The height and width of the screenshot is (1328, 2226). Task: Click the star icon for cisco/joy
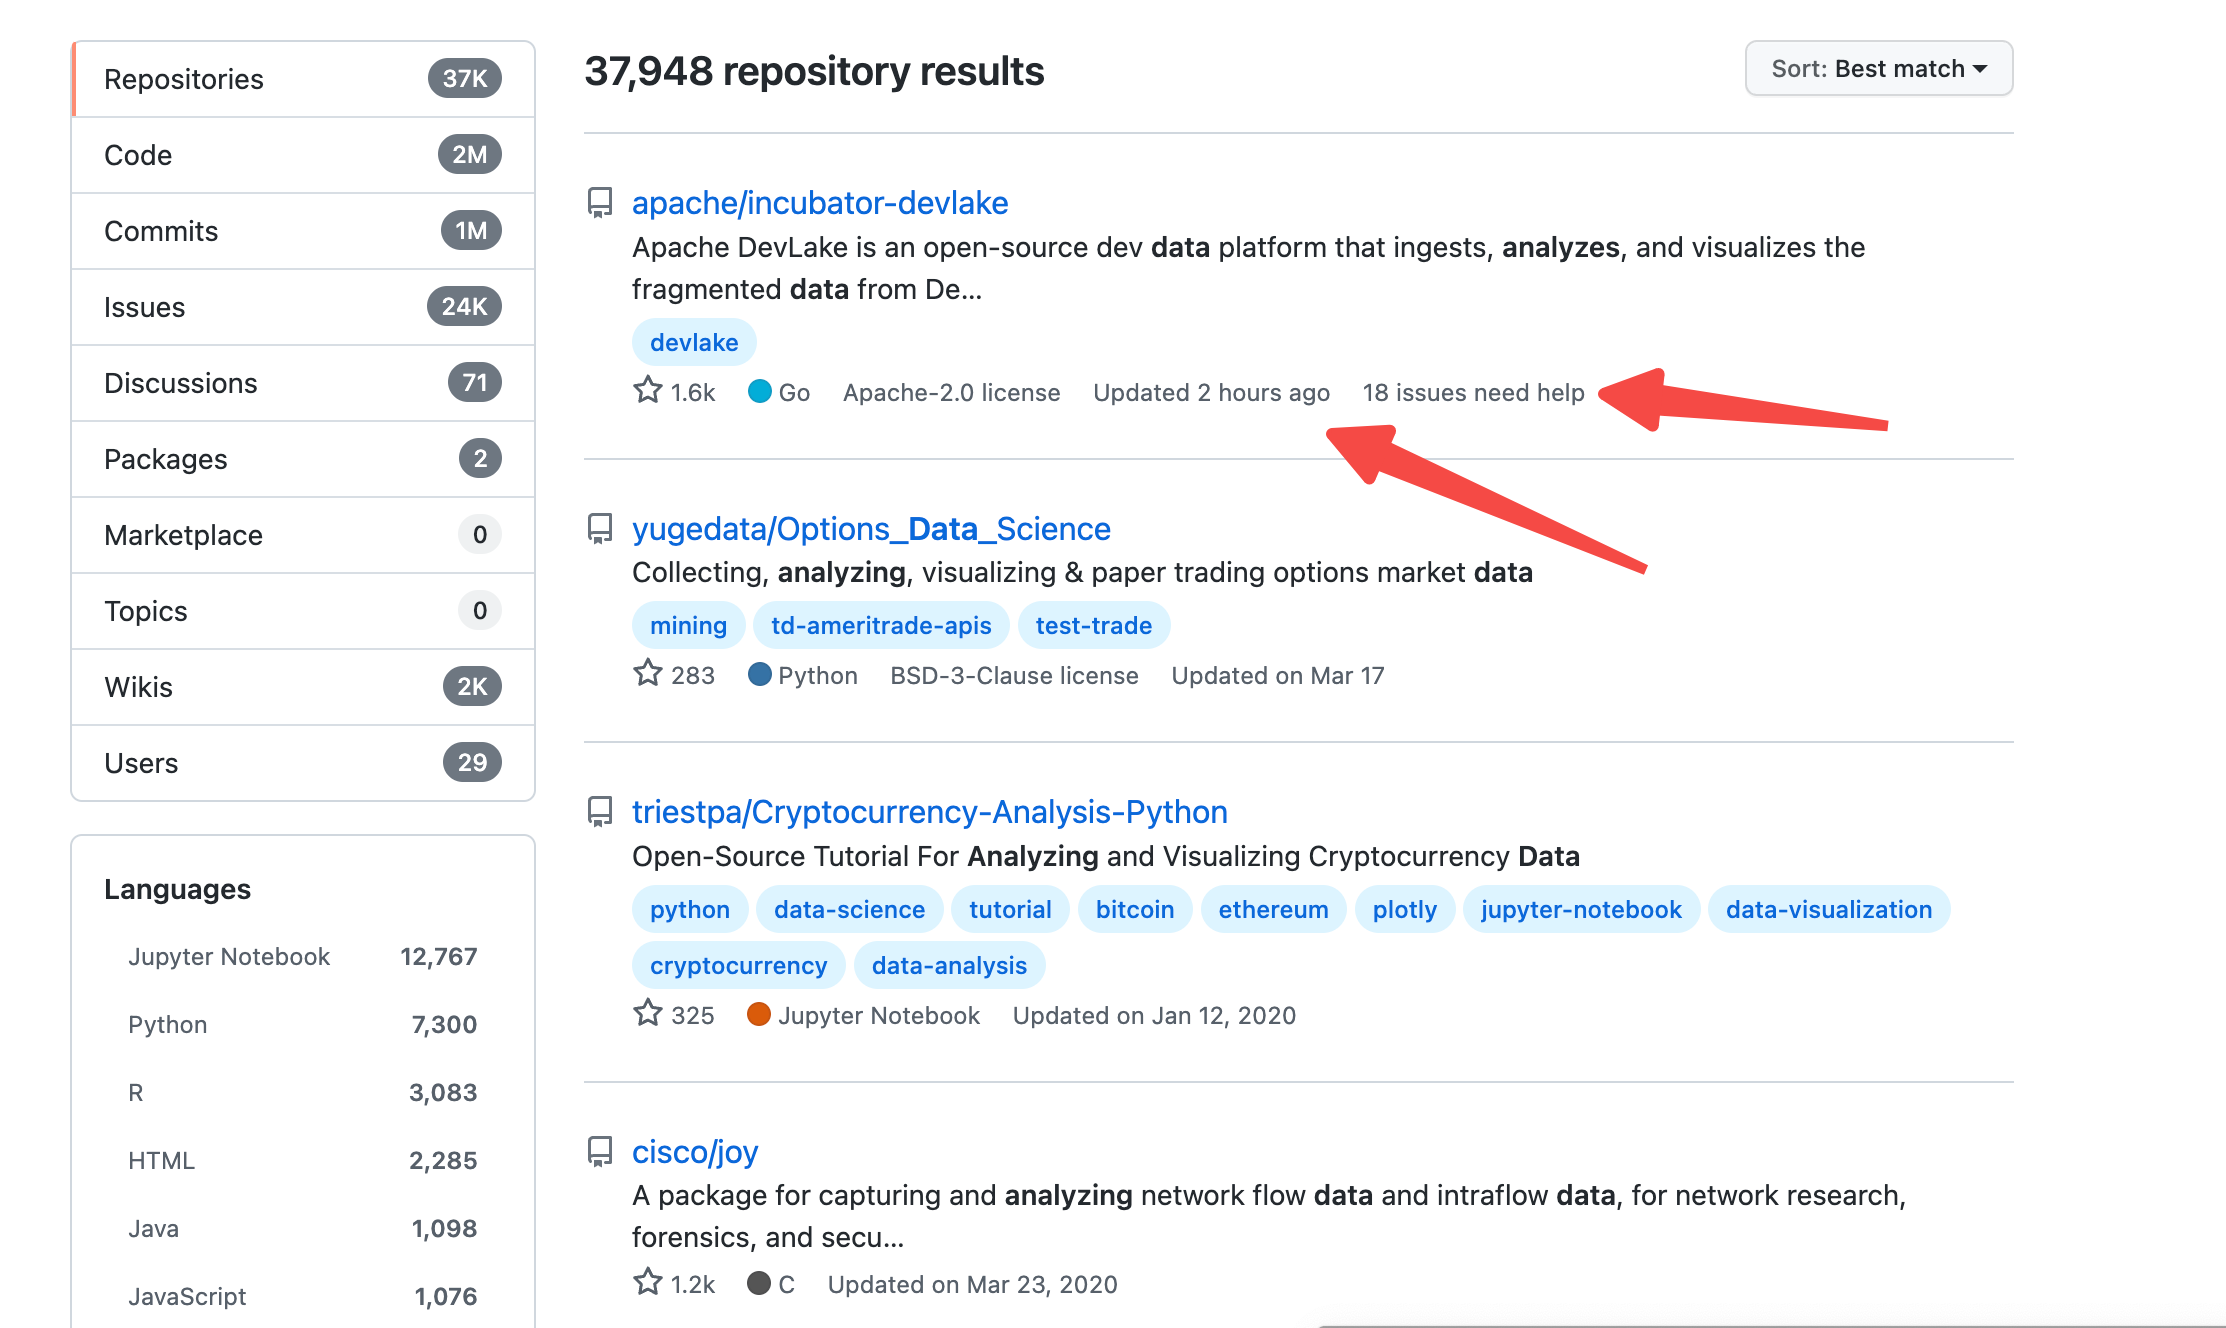(648, 1282)
